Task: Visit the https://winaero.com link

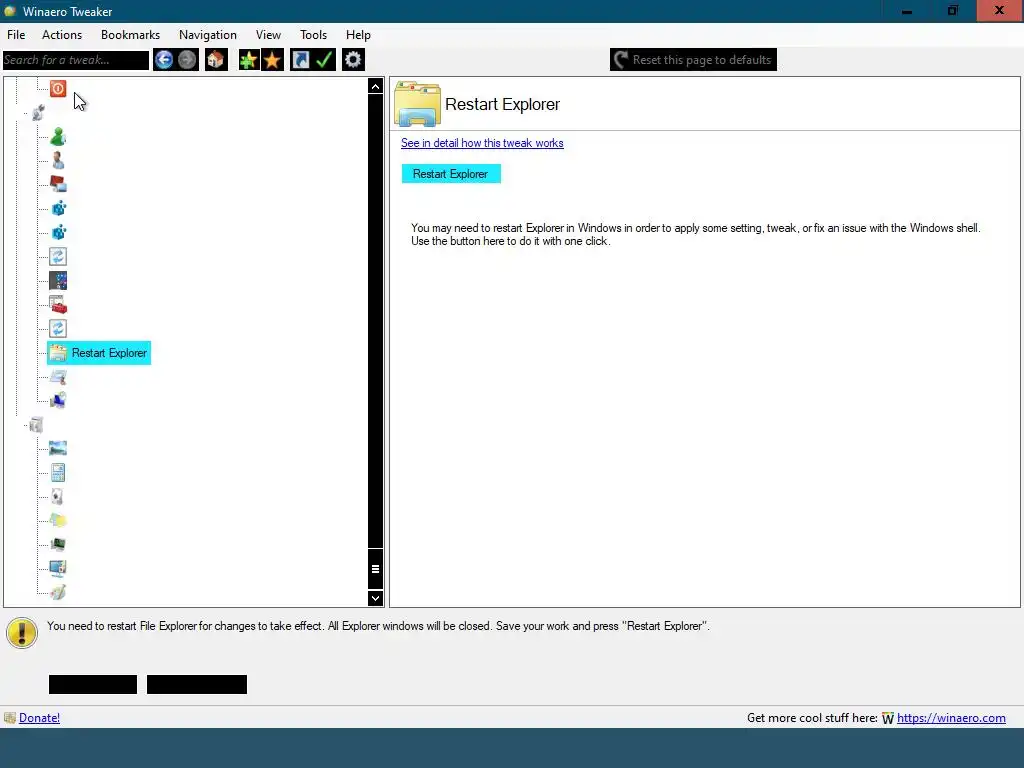Action: pos(951,718)
